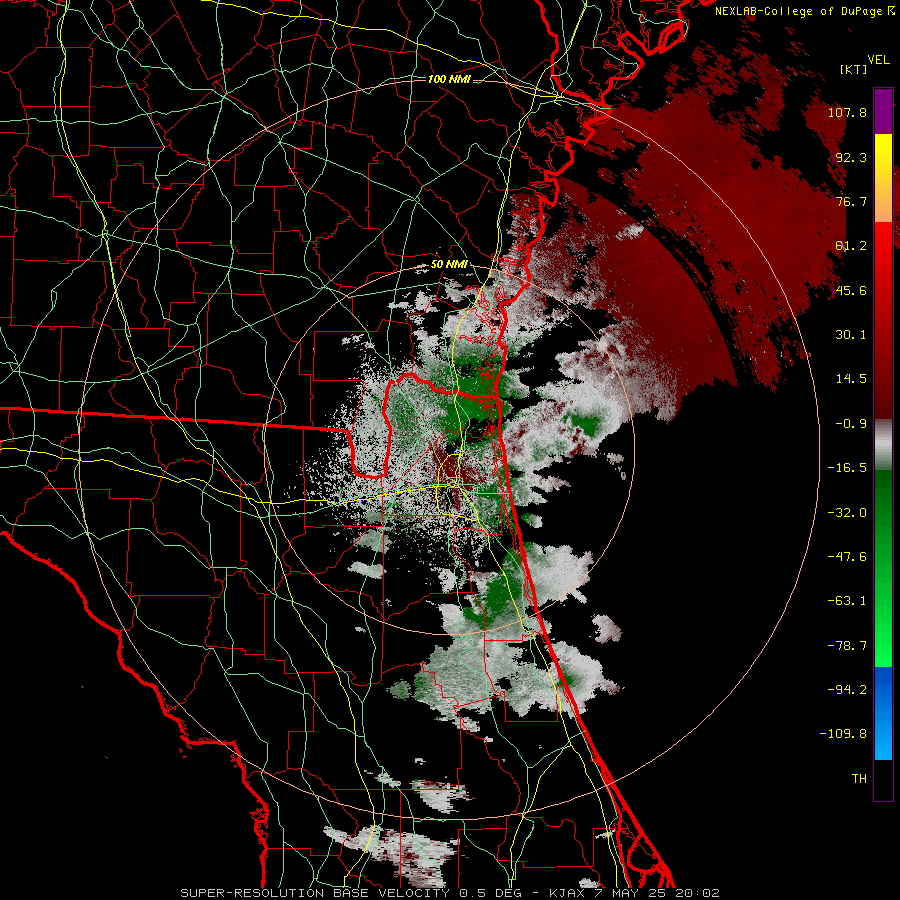
Task: Select the -63.1 legend value
Action: (847, 600)
